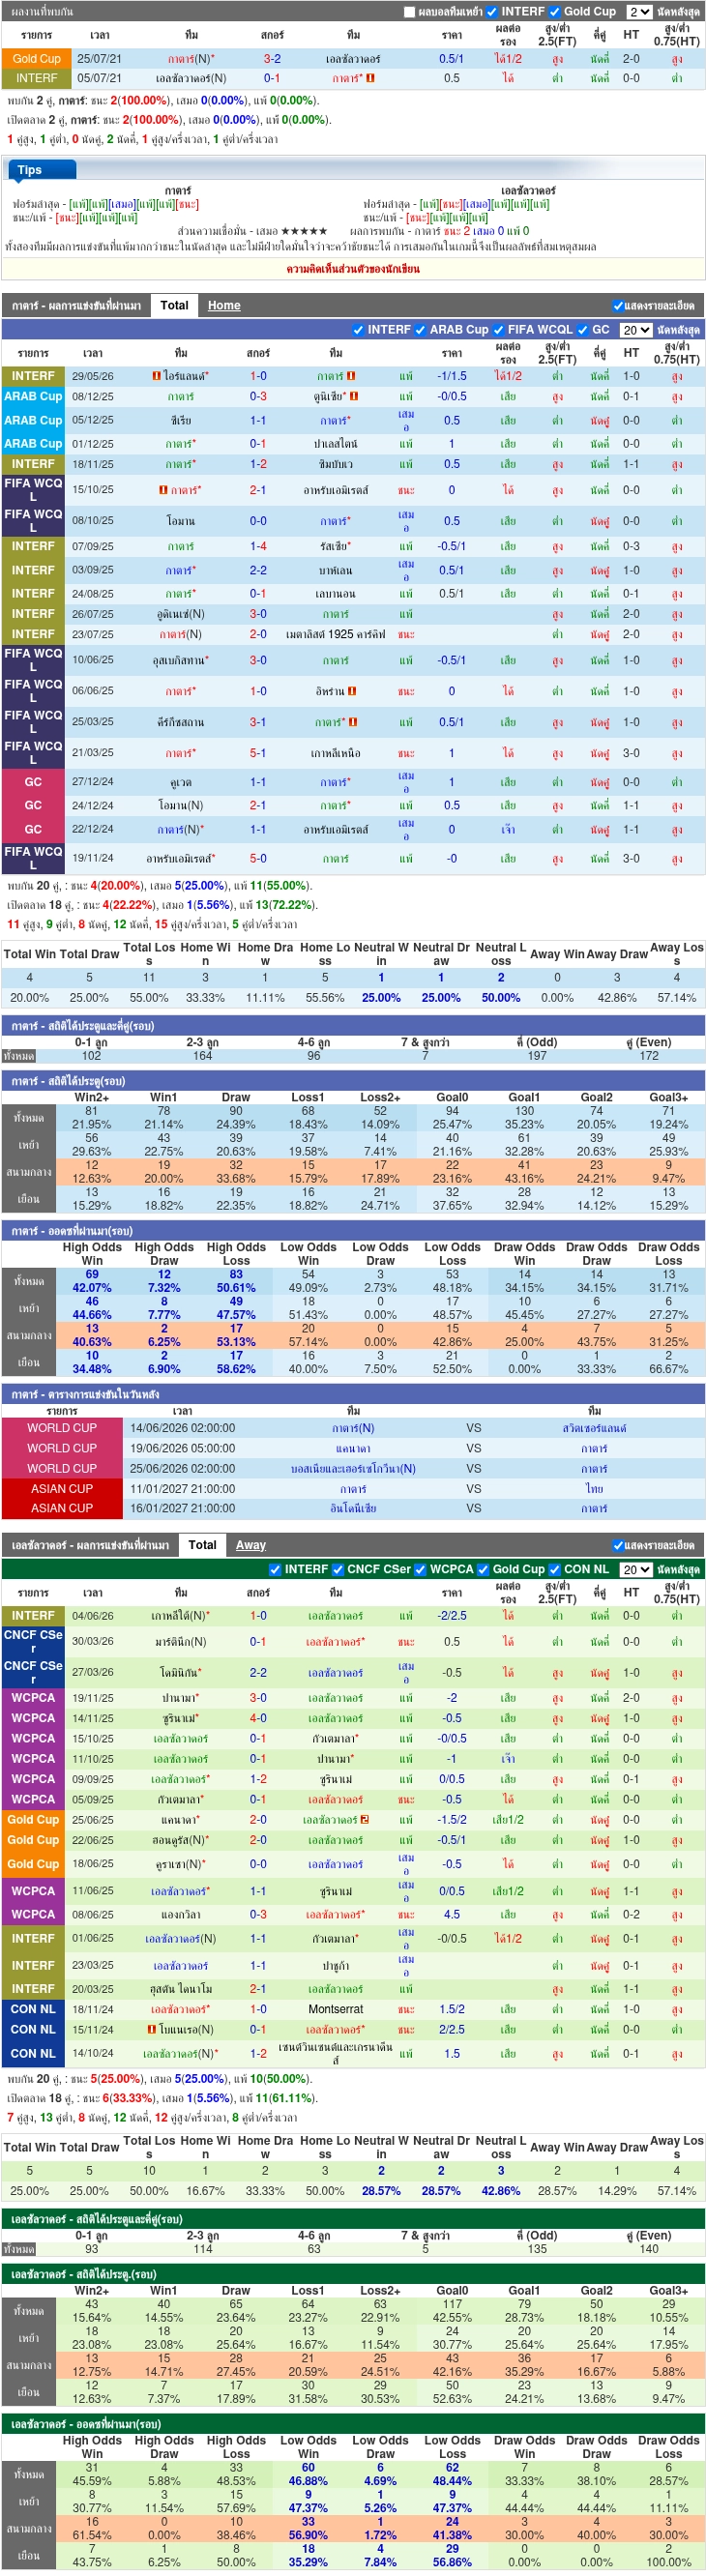
Task: Open the 4-0 score against ซูรินาเม on 14/11/25
Action: coord(258,1718)
